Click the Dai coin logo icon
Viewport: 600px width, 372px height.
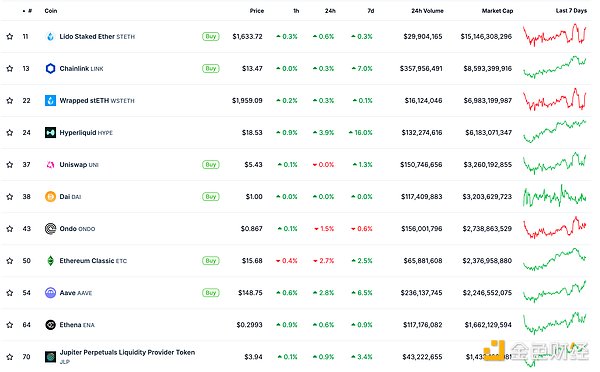click(51, 197)
